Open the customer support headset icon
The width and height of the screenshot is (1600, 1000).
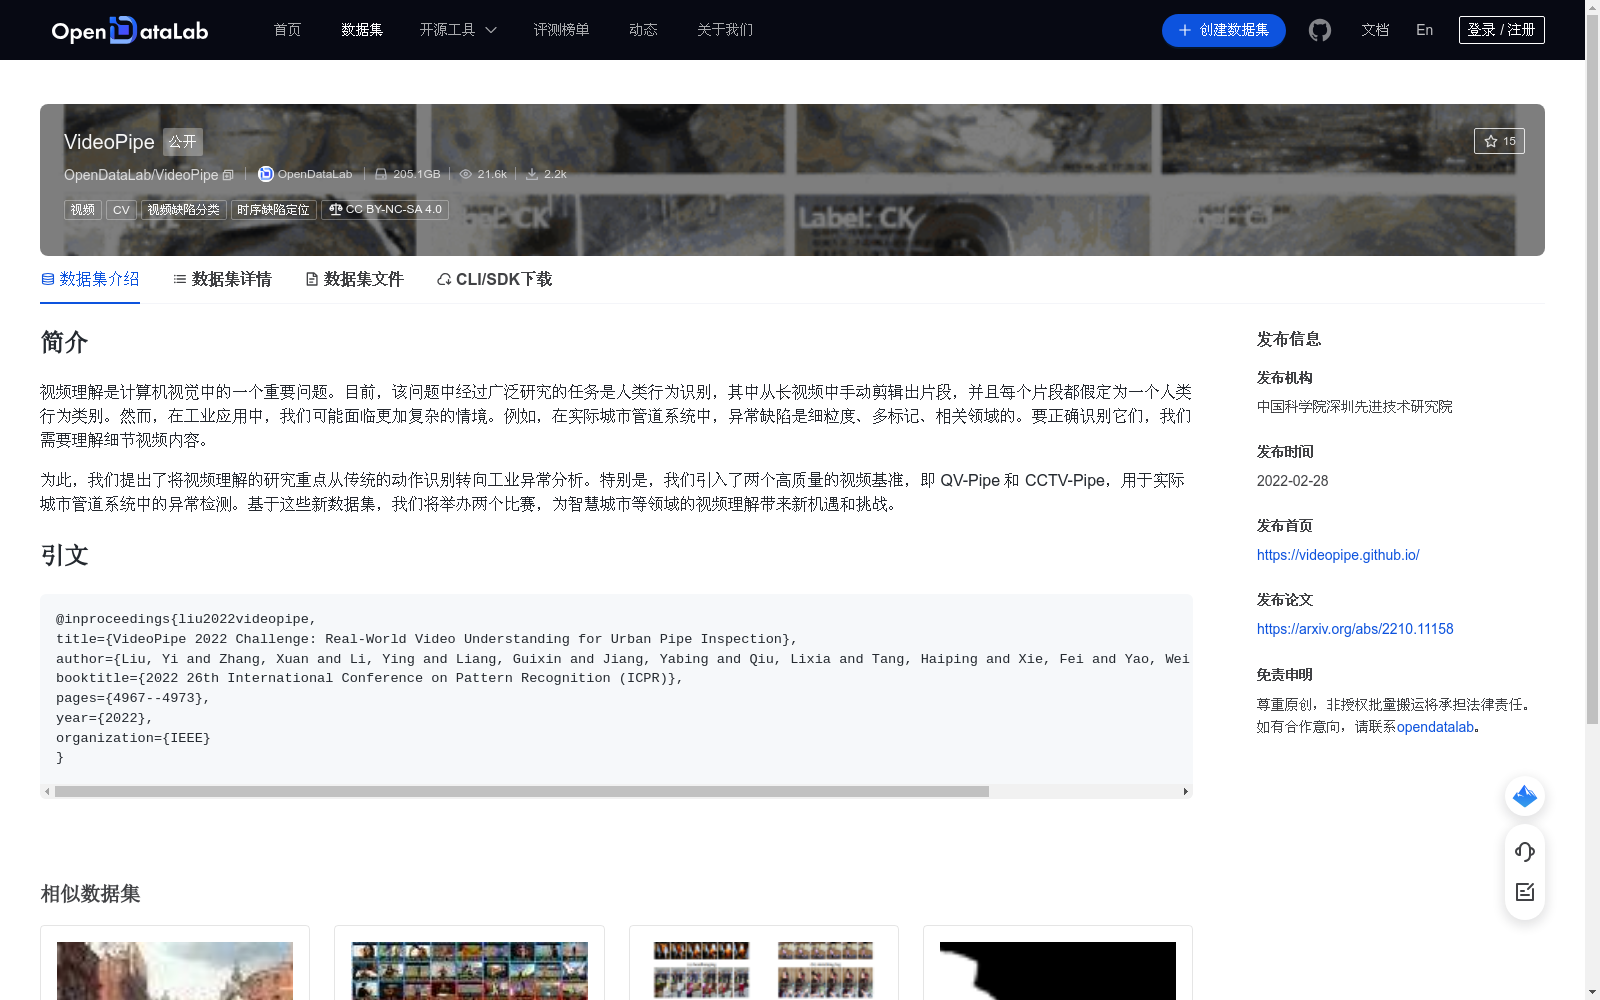pos(1525,852)
